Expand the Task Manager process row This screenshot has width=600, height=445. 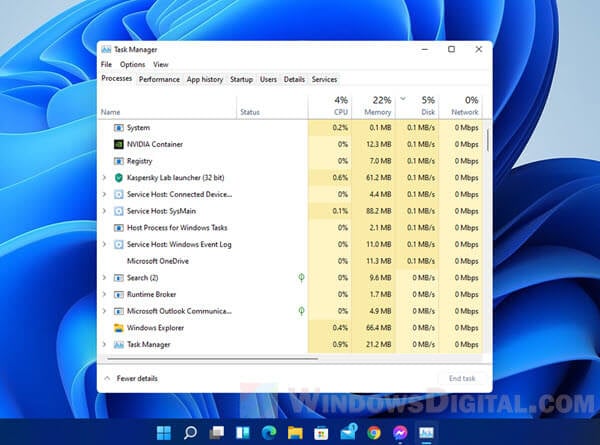tap(104, 344)
